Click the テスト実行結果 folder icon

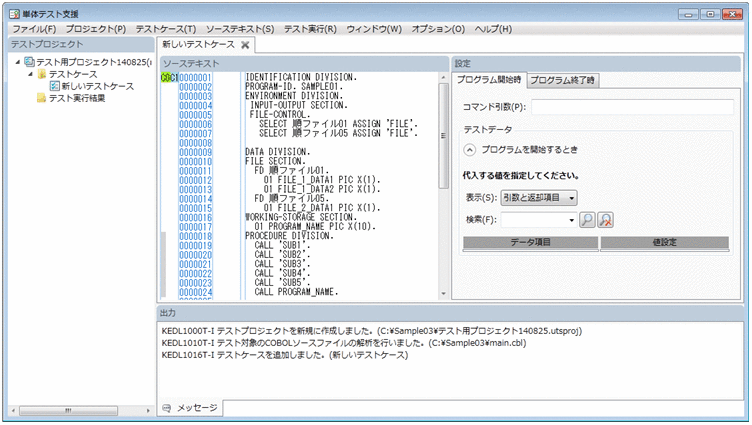coord(42,98)
